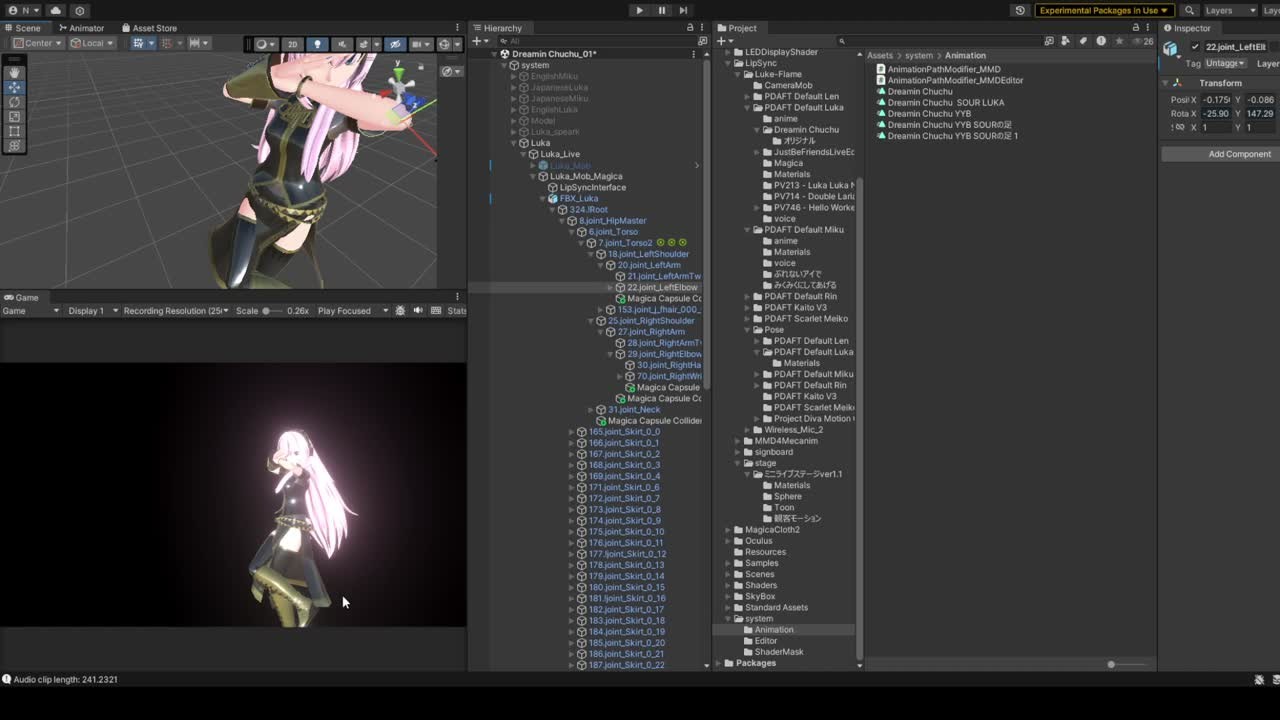Toggle scene lighting bulb button
The image size is (1280, 720).
click(x=317, y=44)
